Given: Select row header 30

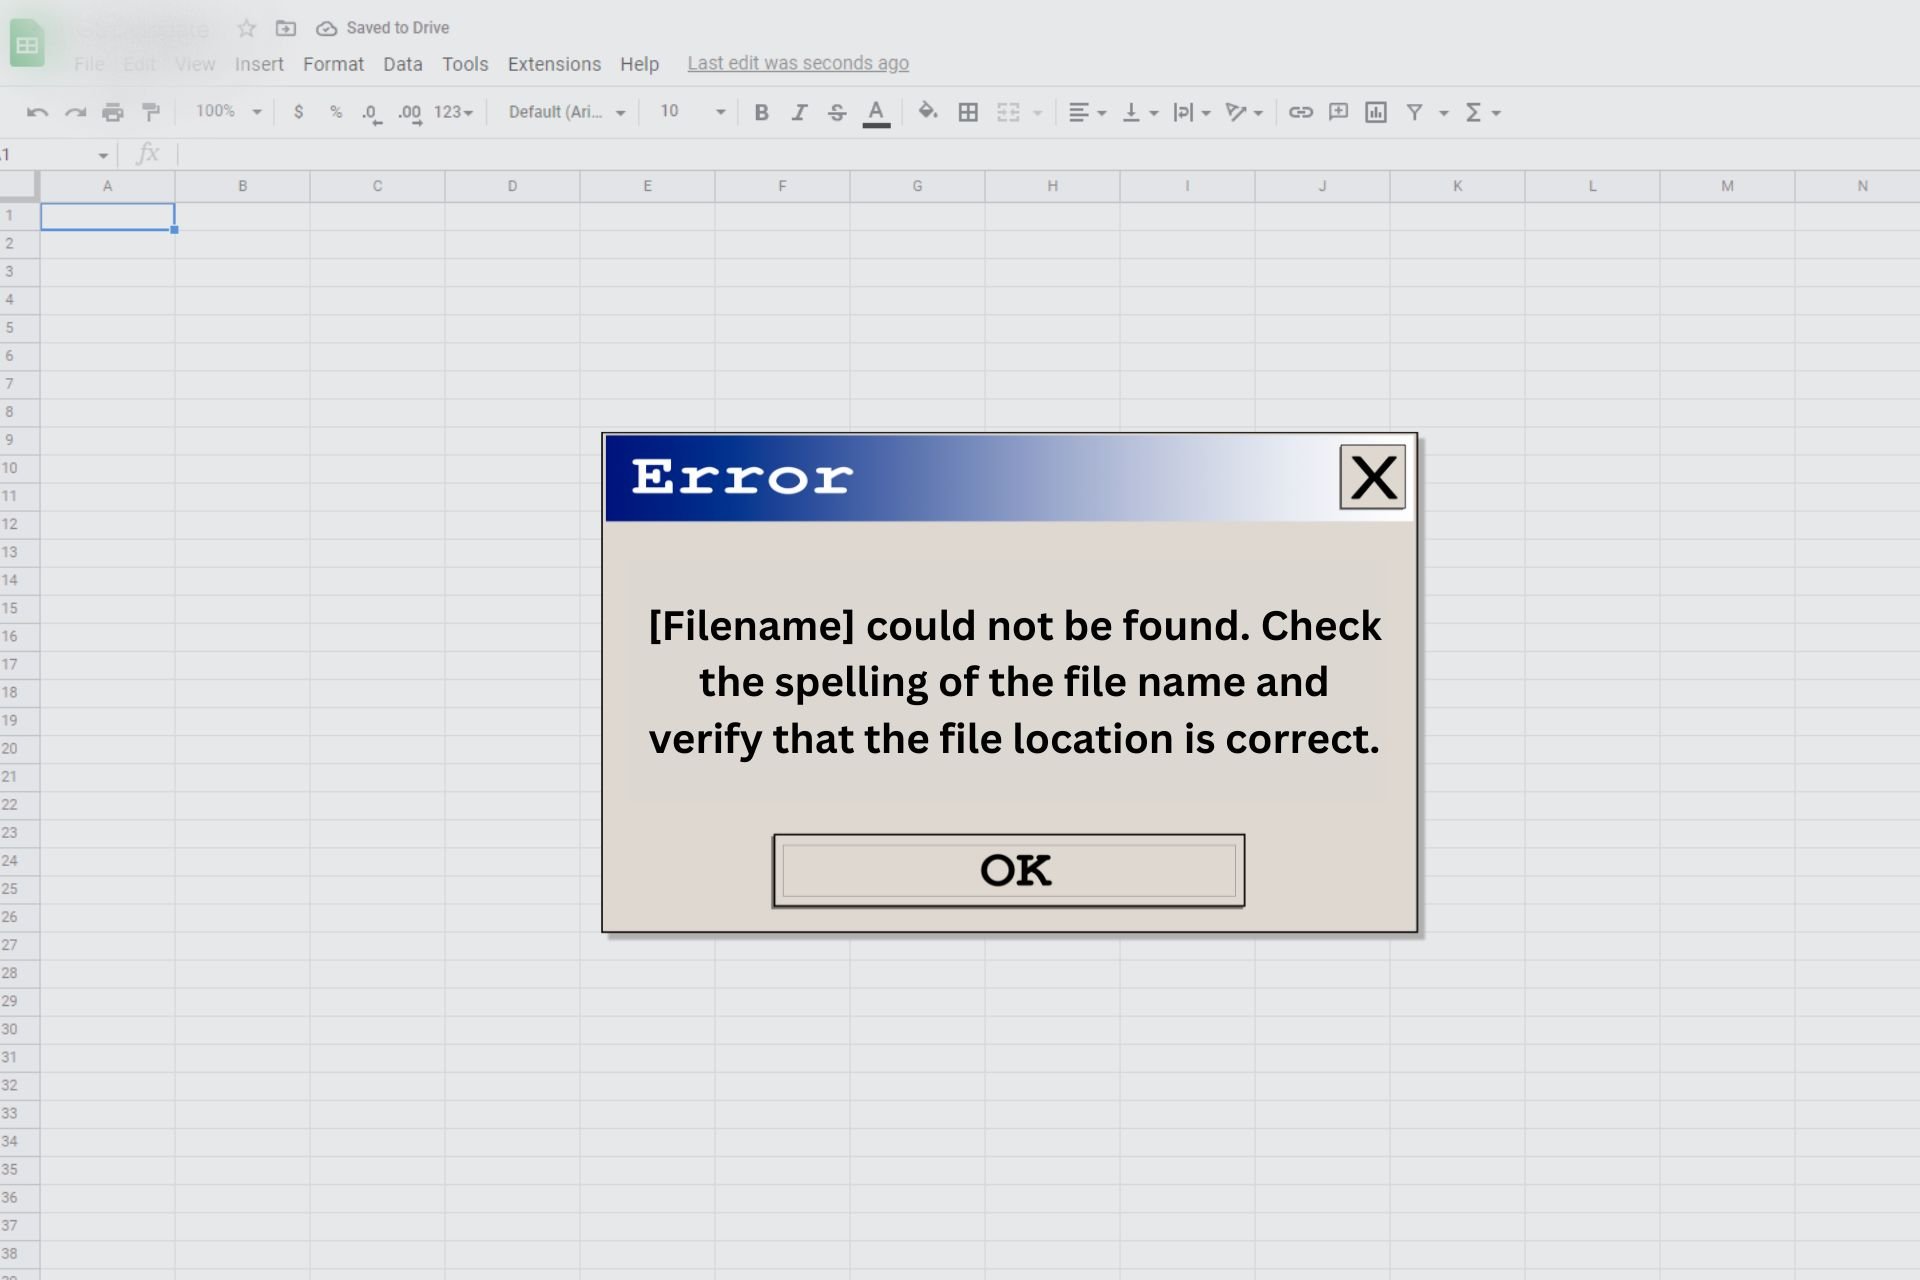Looking at the screenshot, I should pyautogui.click(x=19, y=1029).
